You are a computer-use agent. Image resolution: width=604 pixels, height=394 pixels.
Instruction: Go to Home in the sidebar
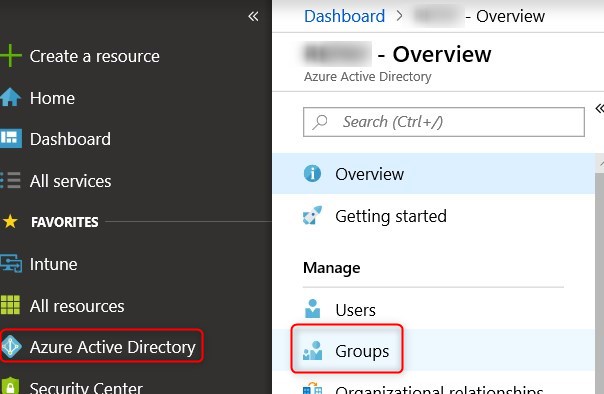pyautogui.click(x=52, y=98)
